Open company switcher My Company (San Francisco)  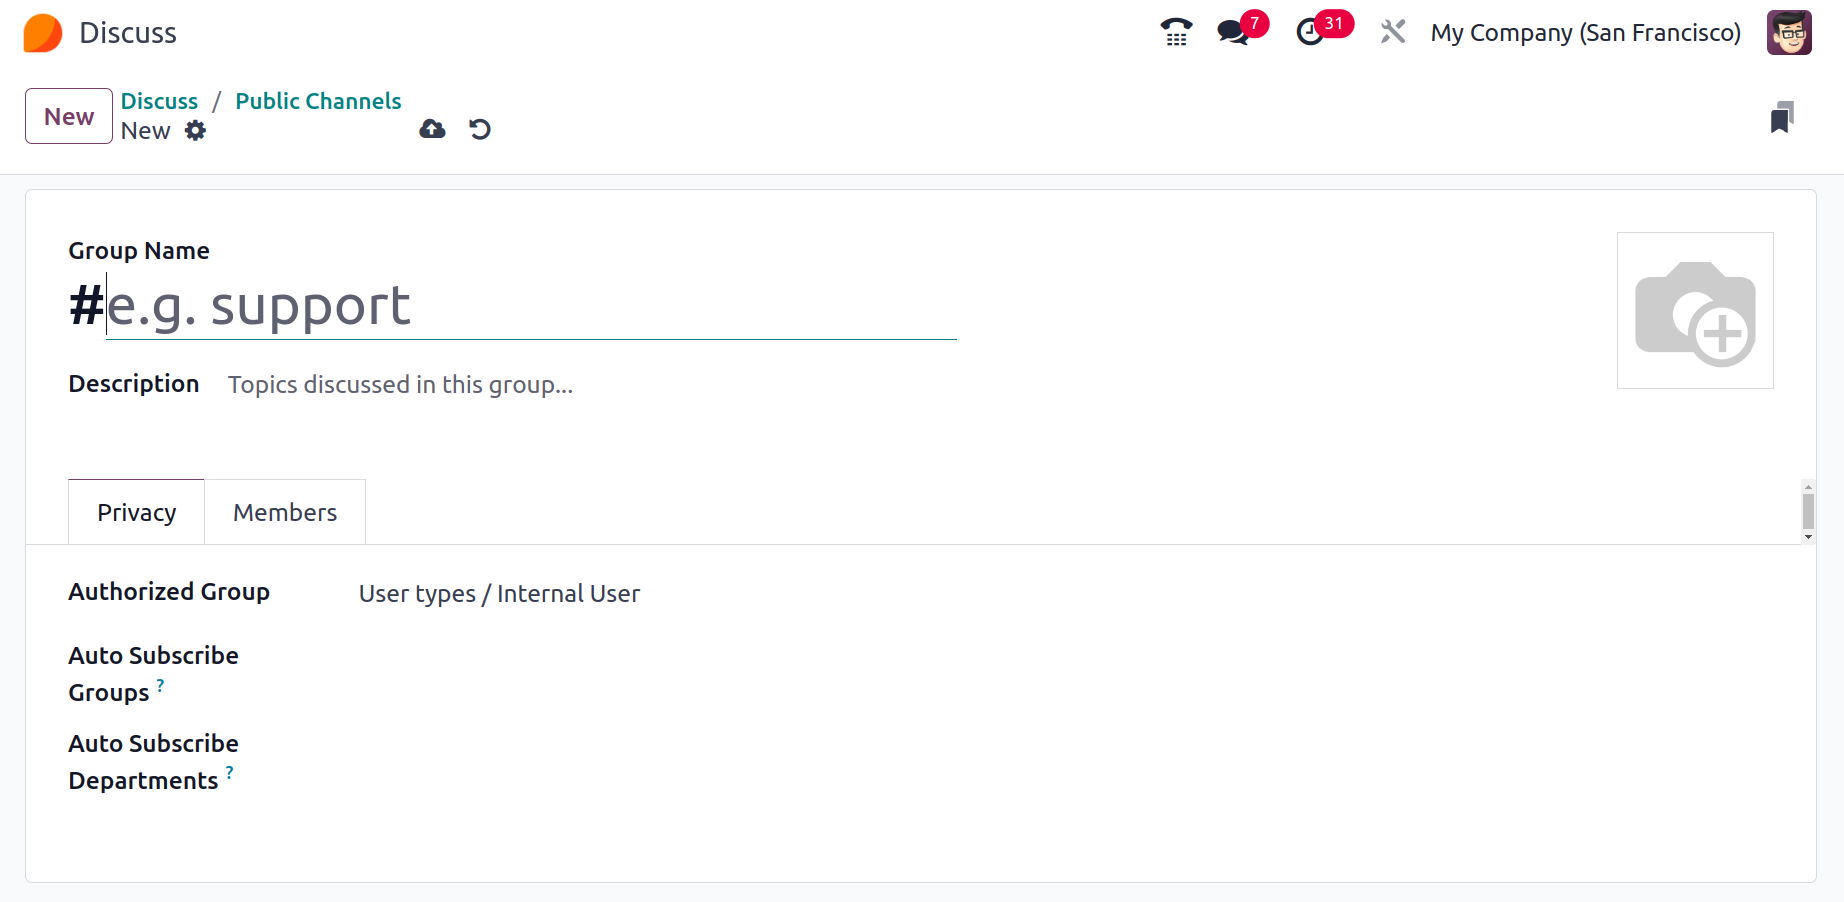click(1585, 33)
